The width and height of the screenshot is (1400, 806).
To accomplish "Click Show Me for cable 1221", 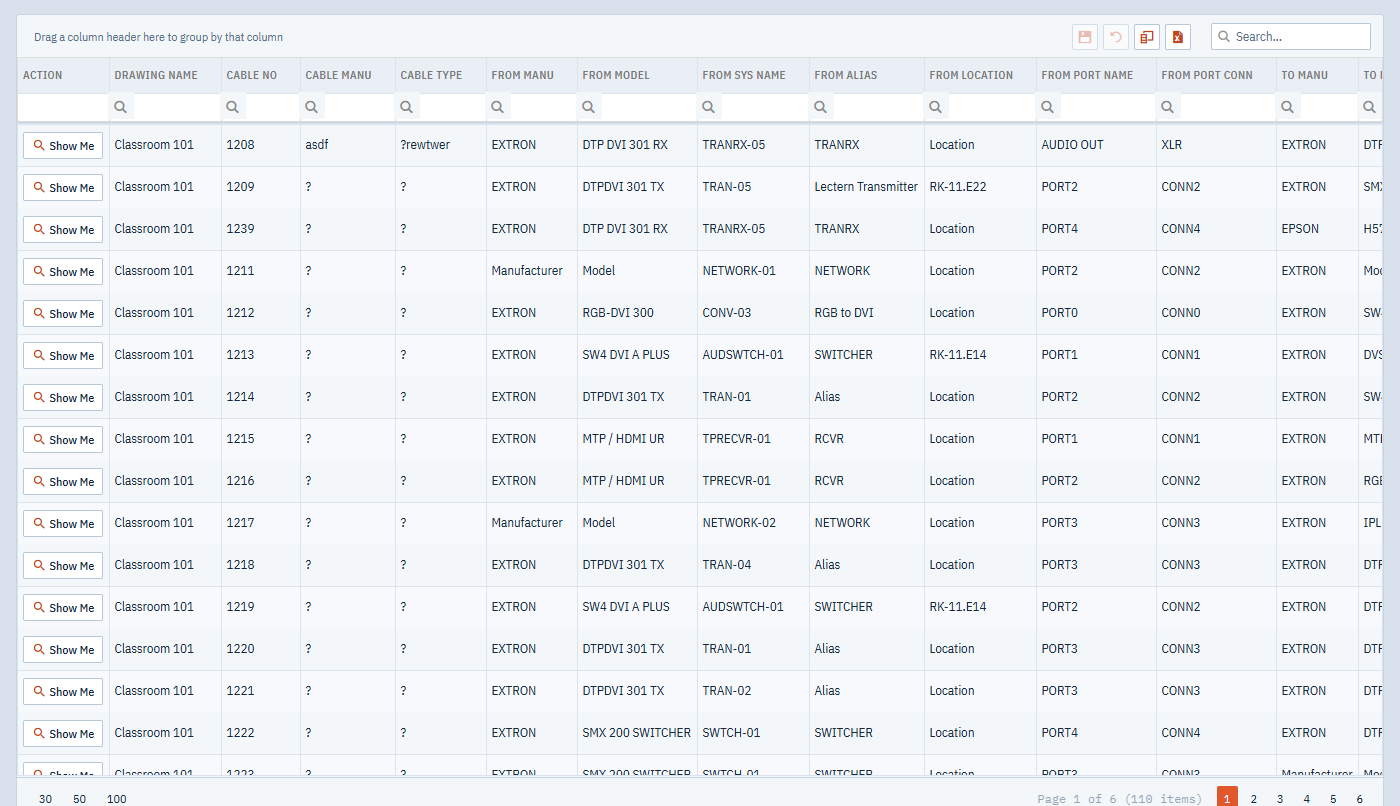I will 63,692.
